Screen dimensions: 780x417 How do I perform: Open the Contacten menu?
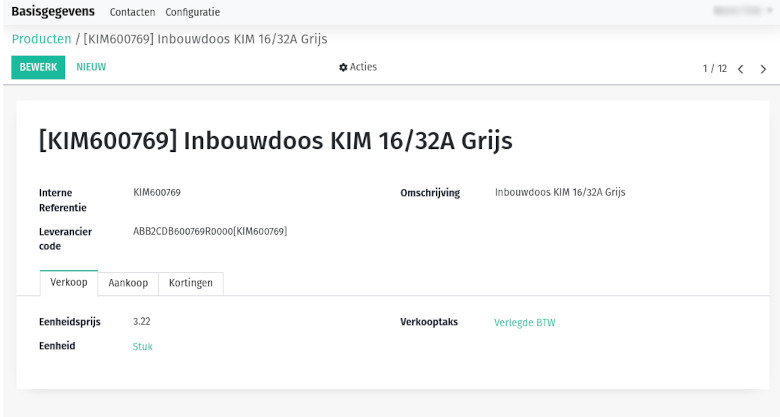(132, 12)
